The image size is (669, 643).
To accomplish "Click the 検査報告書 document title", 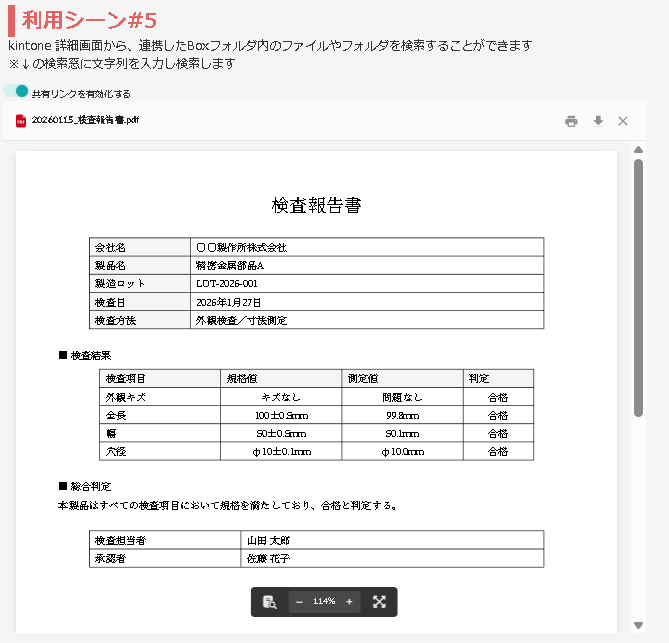I will (317, 205).
